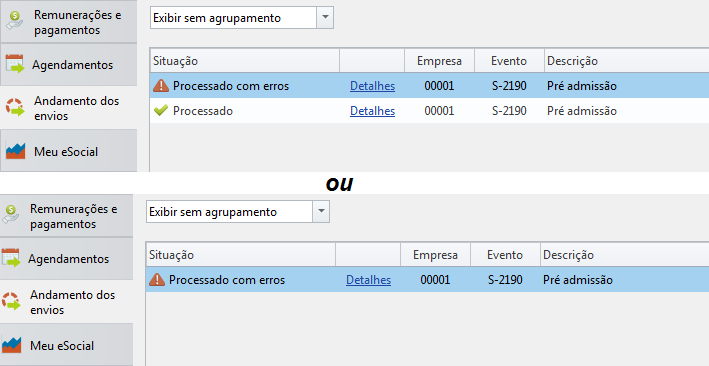Click the top Exibir sem agrupamento combo box

pos(242,18)
